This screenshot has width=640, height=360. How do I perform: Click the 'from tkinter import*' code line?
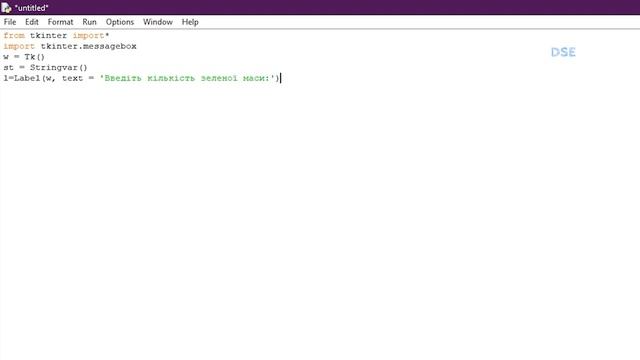click(x=56, y=36)
